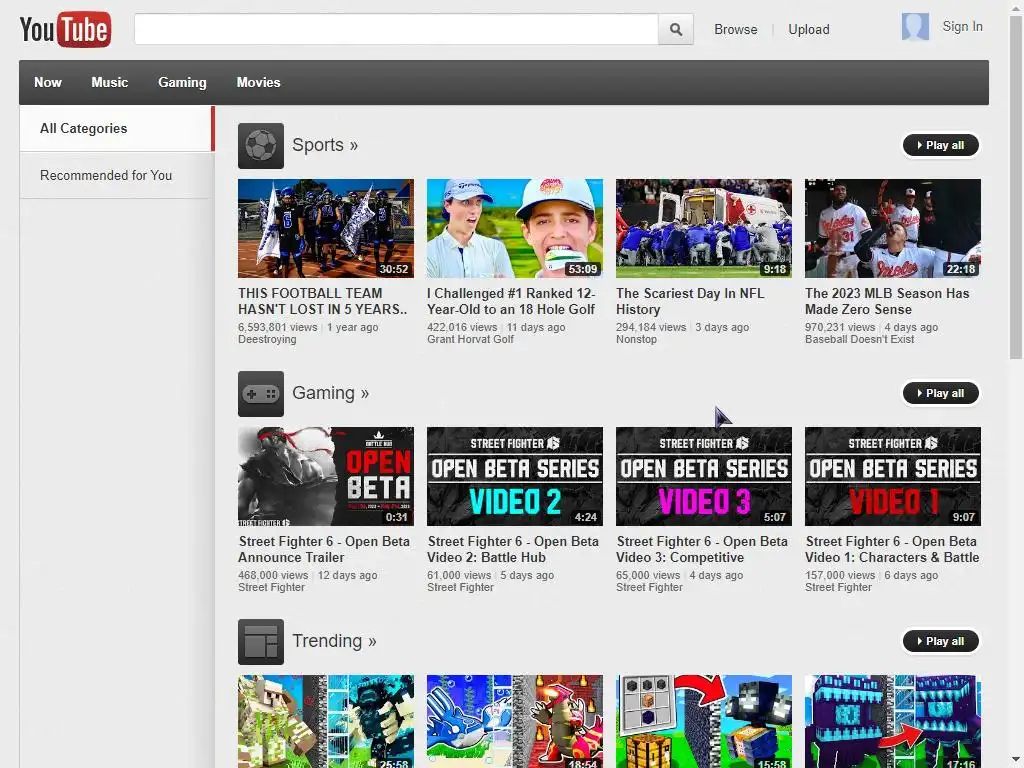The image size is (1024, 768).
Task: Open the Open Beta trailer 0:31 thumbnail
Action: pyautogui.click(x=326, y=477)
